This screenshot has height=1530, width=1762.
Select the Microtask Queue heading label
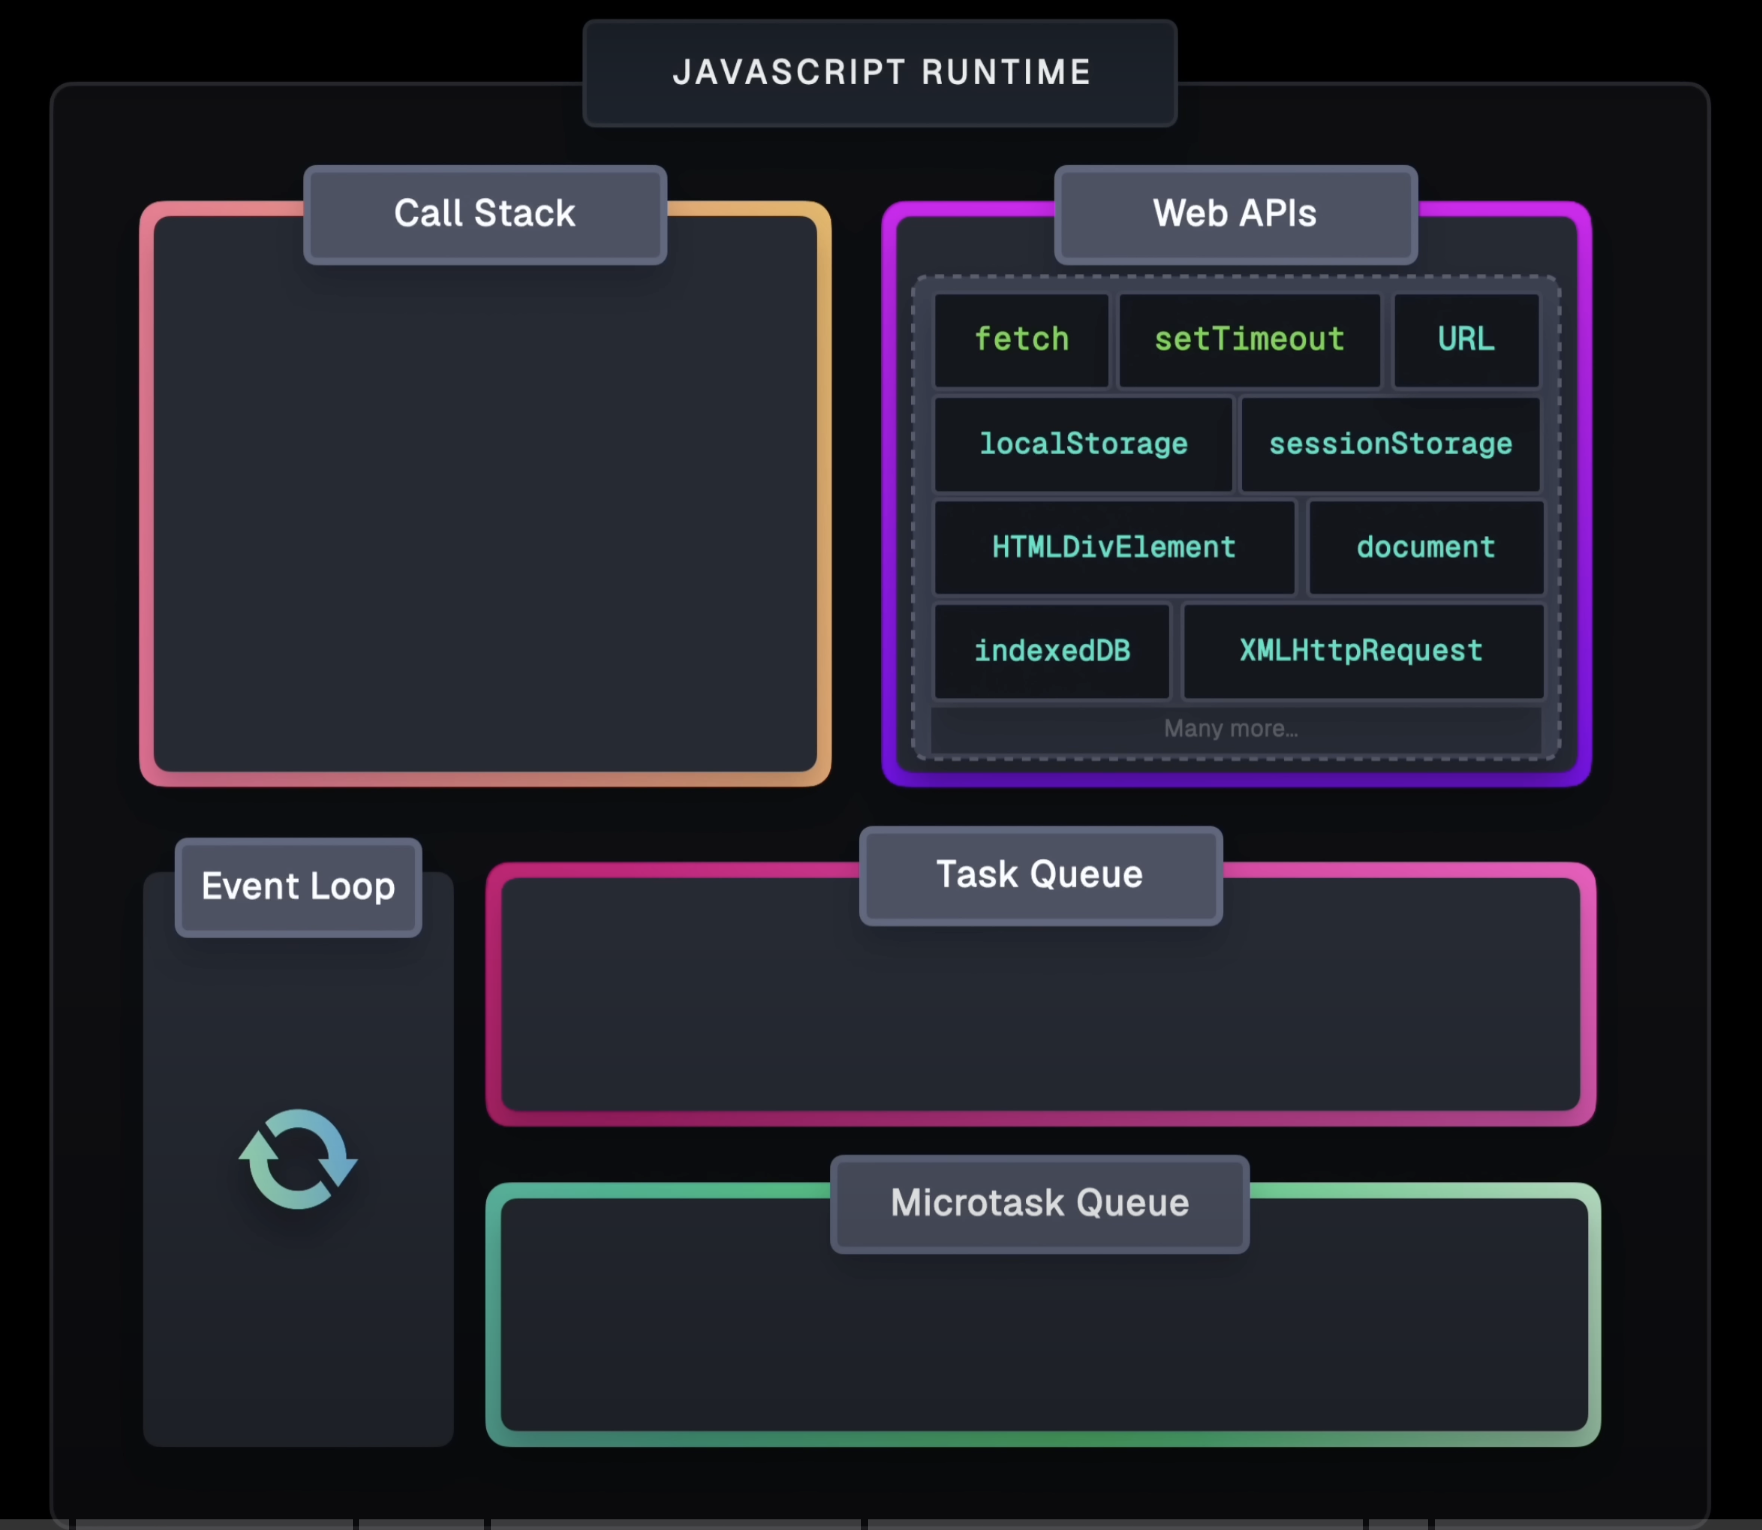pos(1040,1203)
